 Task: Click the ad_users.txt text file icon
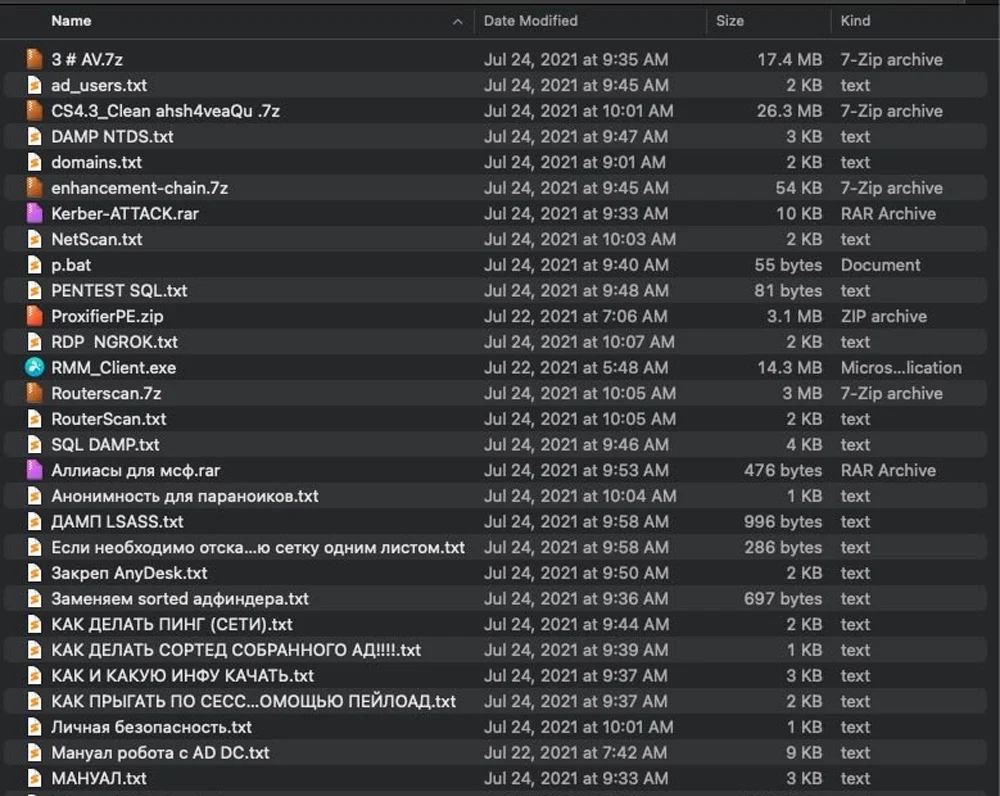click(35, 86)
